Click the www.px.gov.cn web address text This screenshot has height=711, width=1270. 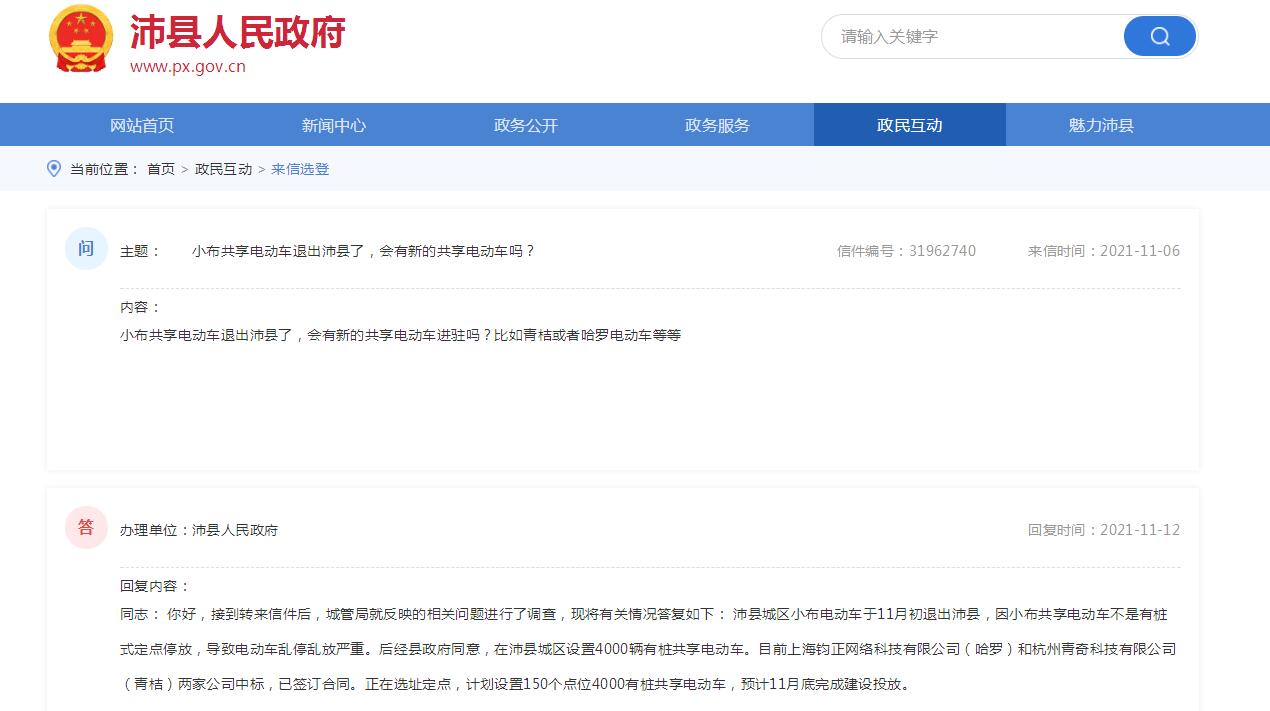click(x=188, y=67)
